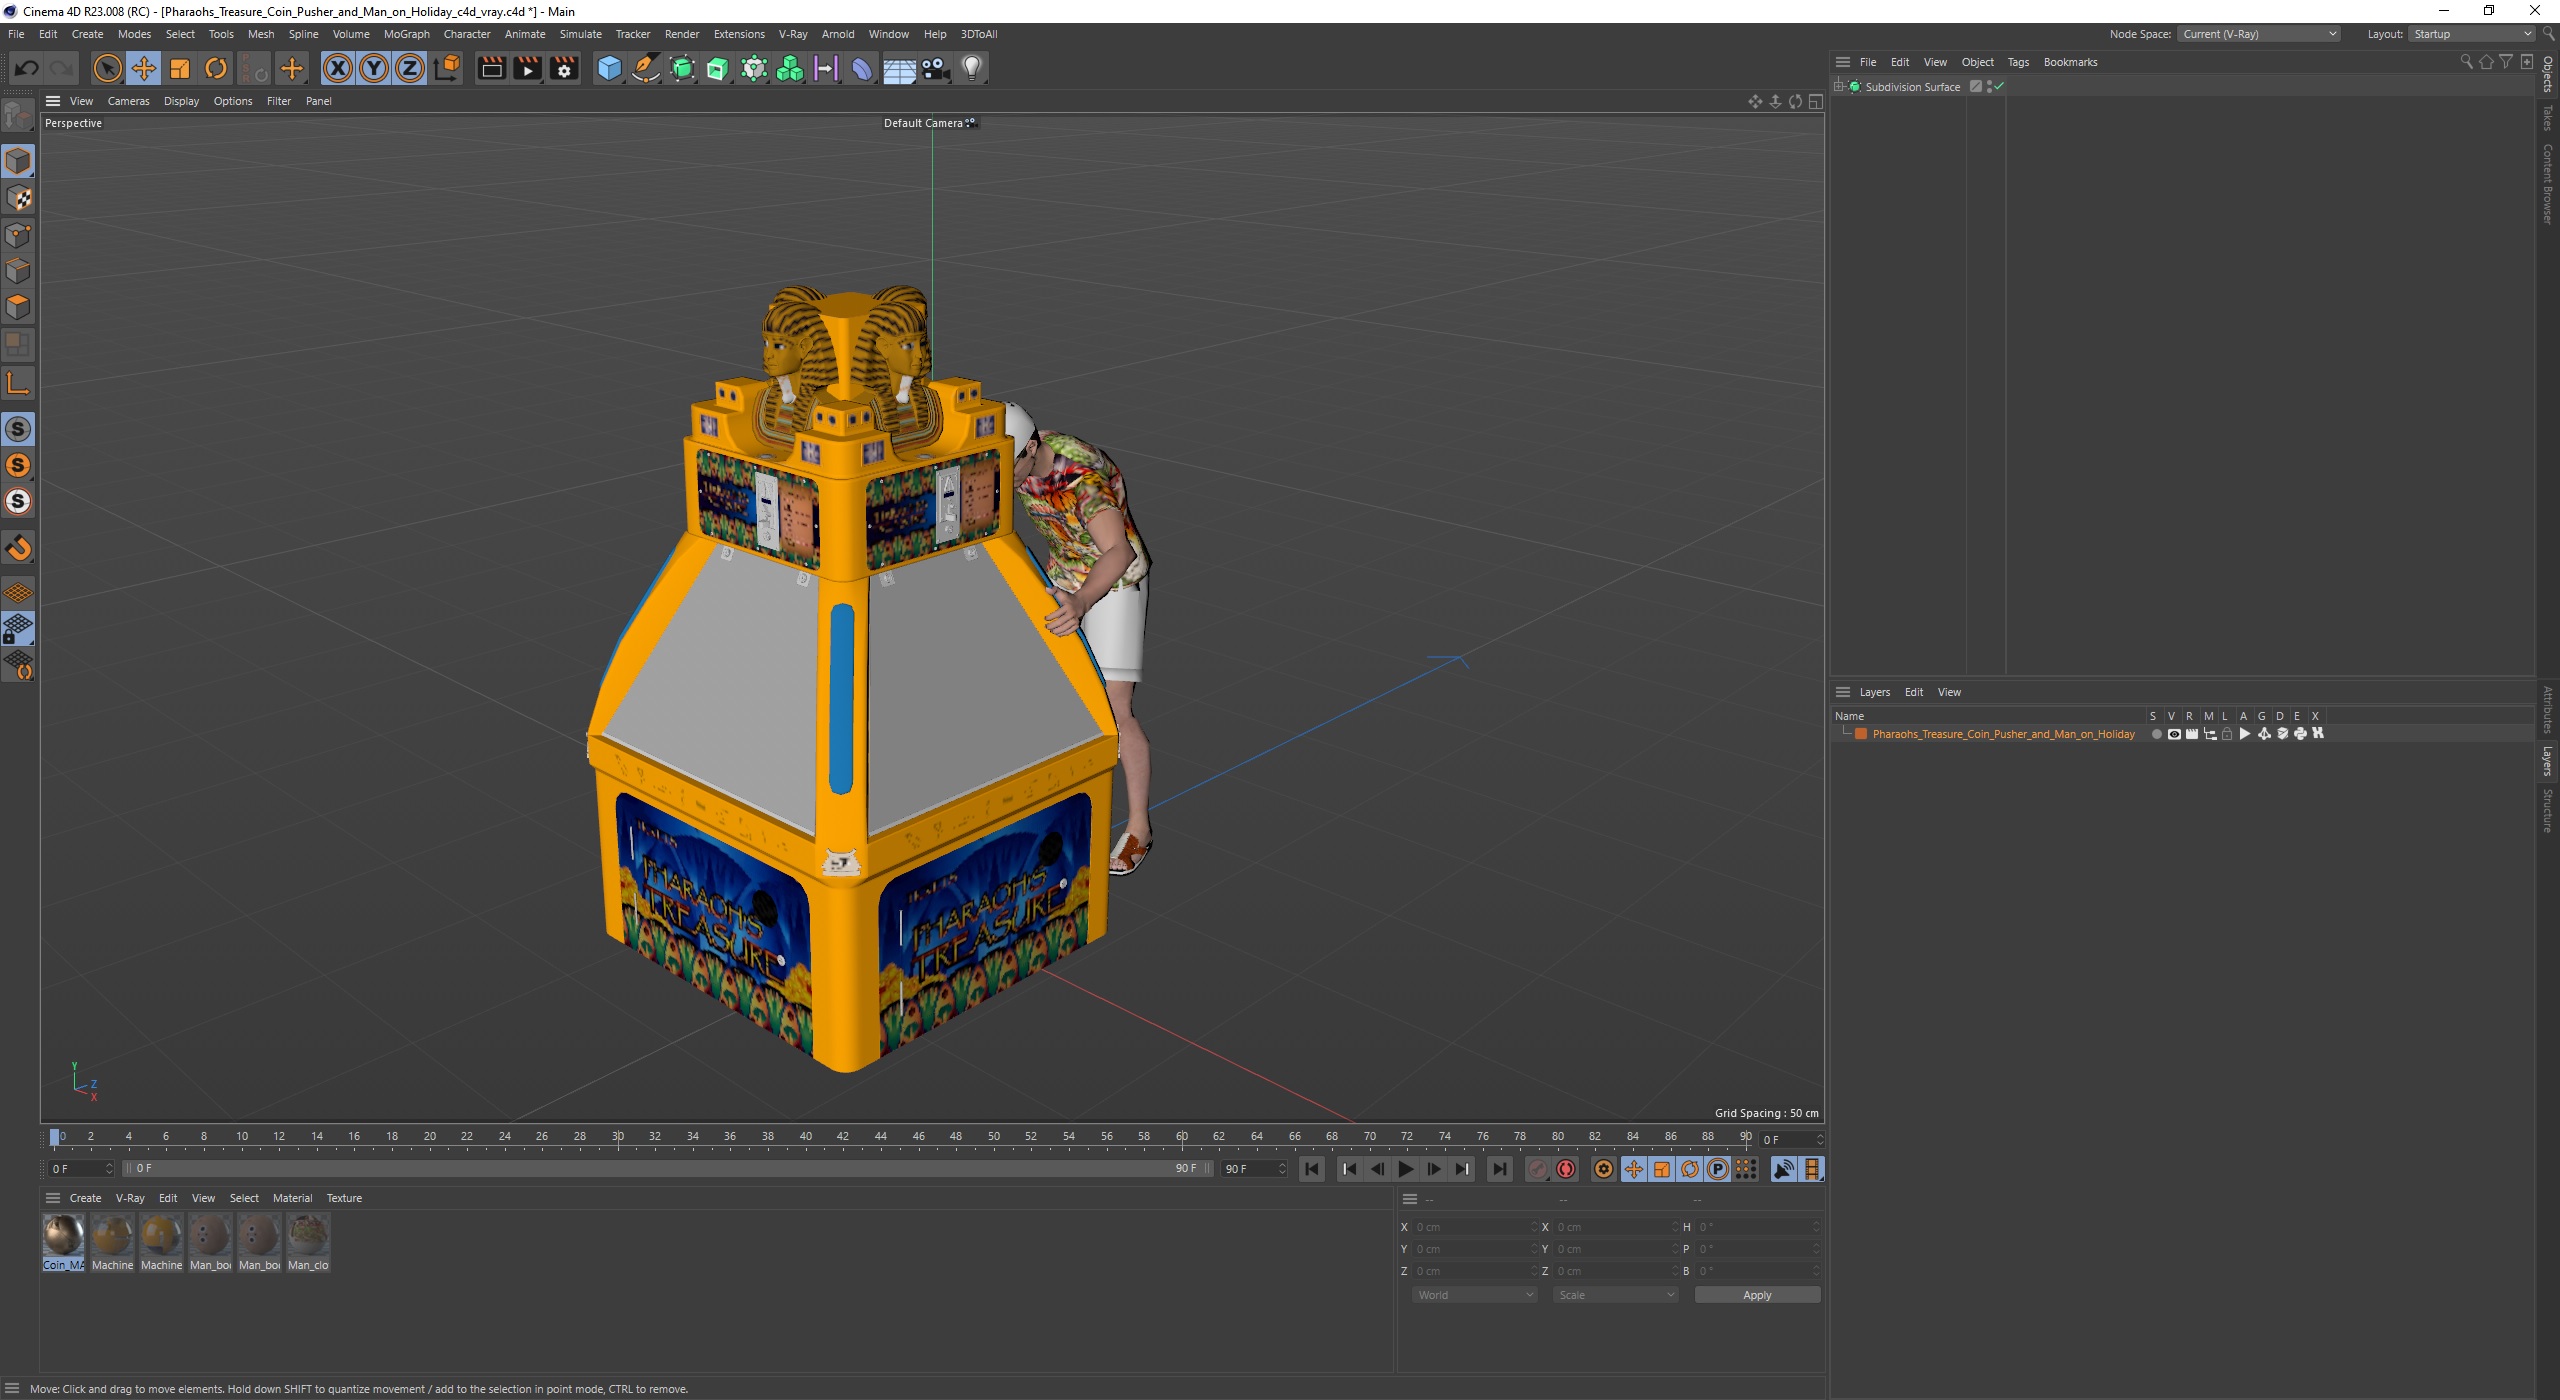
Task: Click the Light bulb icon
Action: [x=972, y=68]
